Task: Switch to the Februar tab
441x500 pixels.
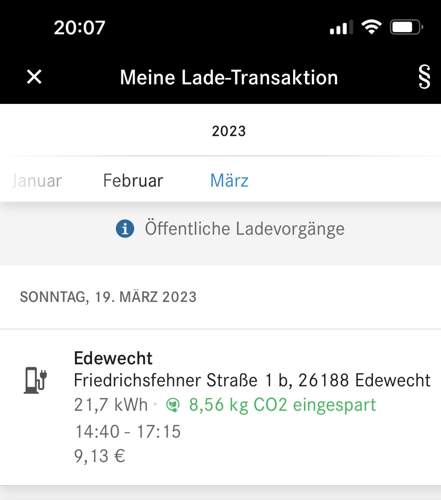Action: click(133, 181)
